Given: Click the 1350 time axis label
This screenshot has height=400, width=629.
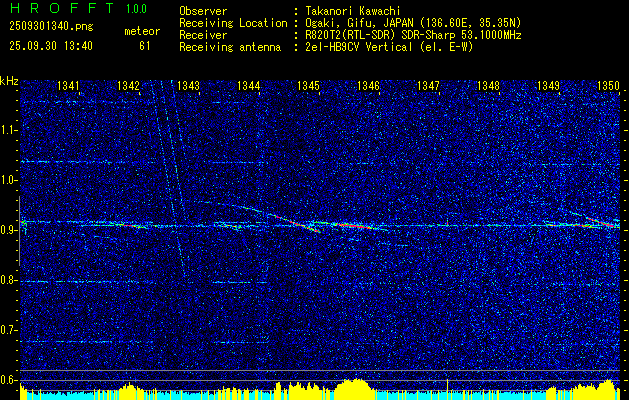Looking at the screenshot, I should pyautogui.click(x=609, y=85).
